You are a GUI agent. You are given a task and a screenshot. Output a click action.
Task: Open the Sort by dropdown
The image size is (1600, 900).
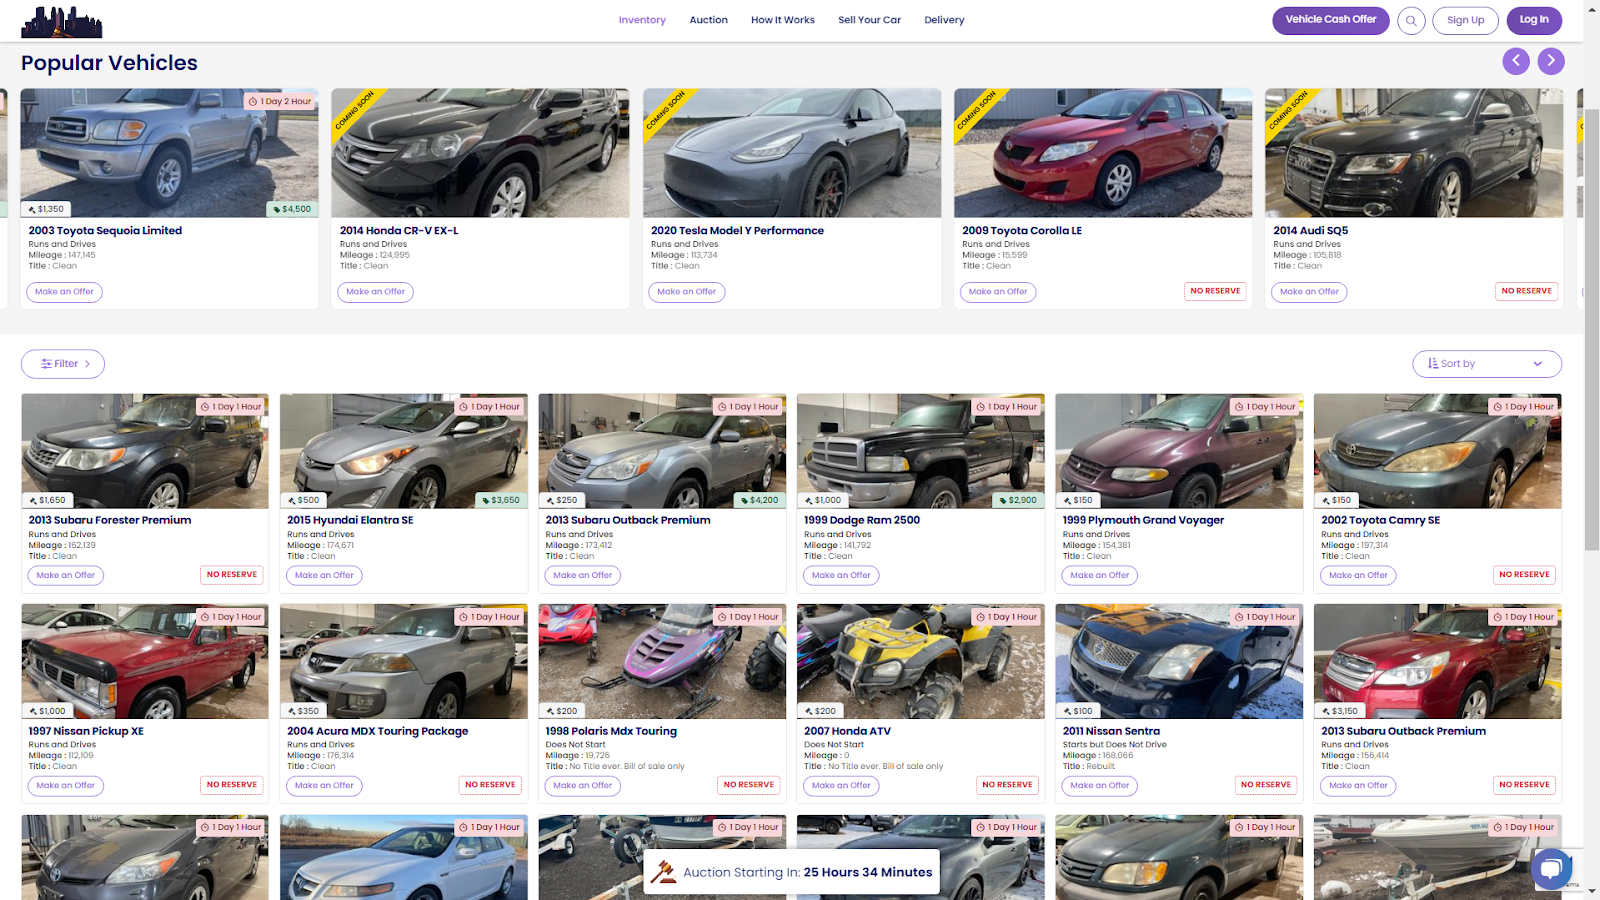pyautogui.click(x=1486, y=364)
